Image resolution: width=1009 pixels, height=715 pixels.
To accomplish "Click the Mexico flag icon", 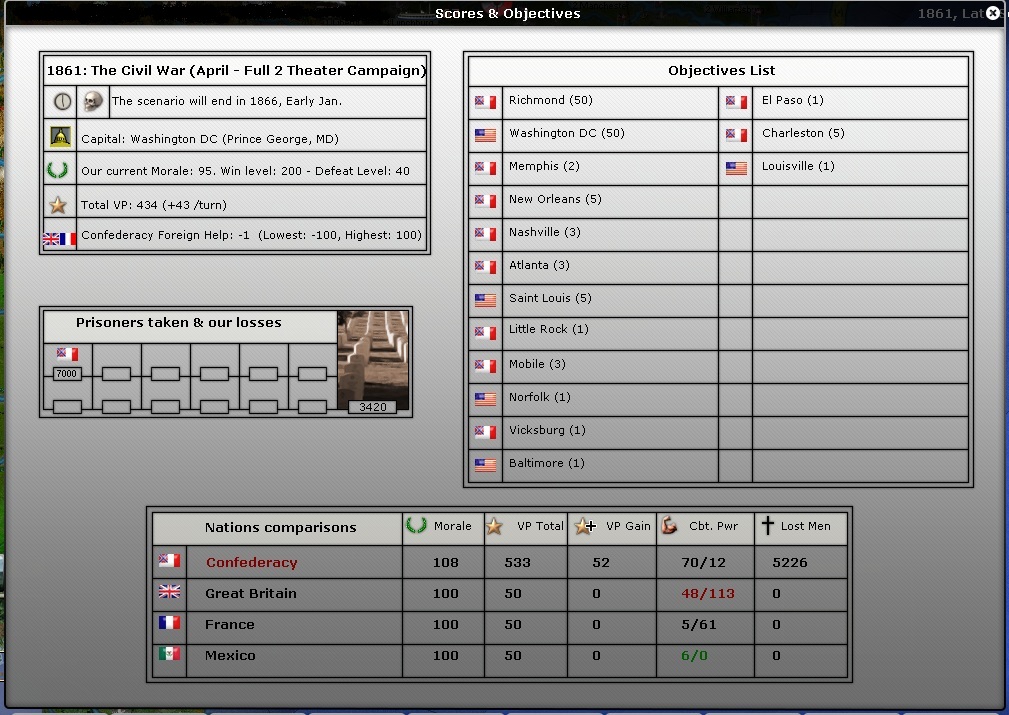I will pyautogui.click(x=169, y=655).
